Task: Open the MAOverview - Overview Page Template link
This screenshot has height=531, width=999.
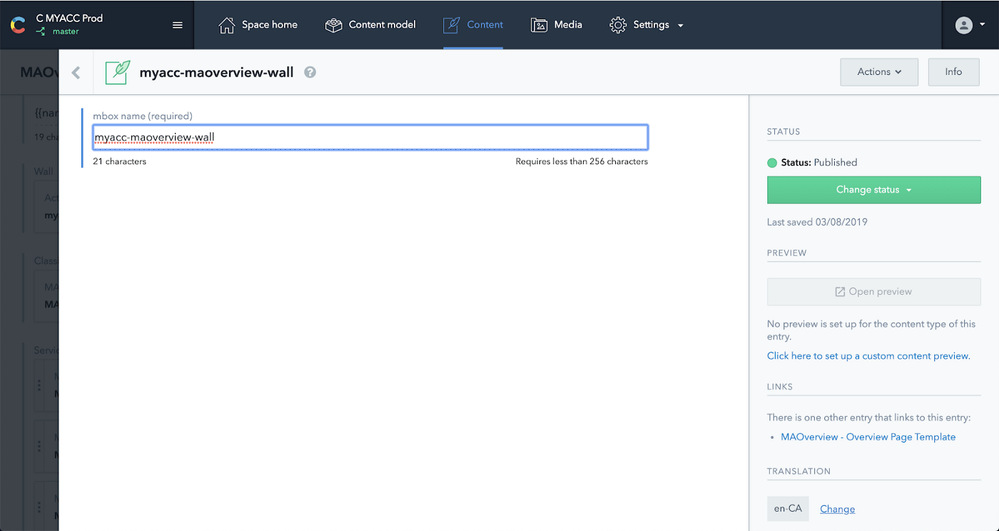Action: pos(868,437)
